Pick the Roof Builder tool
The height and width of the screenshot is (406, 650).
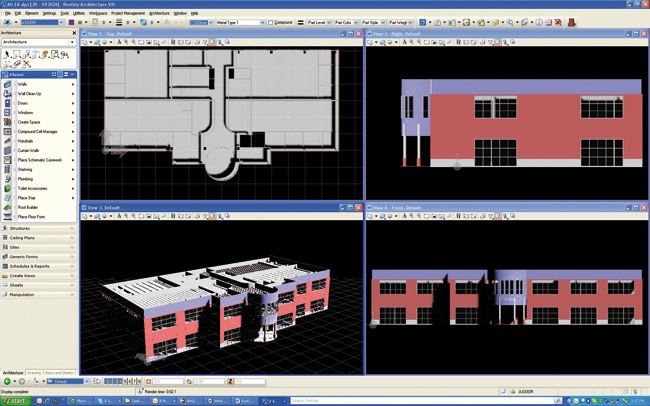27,207
